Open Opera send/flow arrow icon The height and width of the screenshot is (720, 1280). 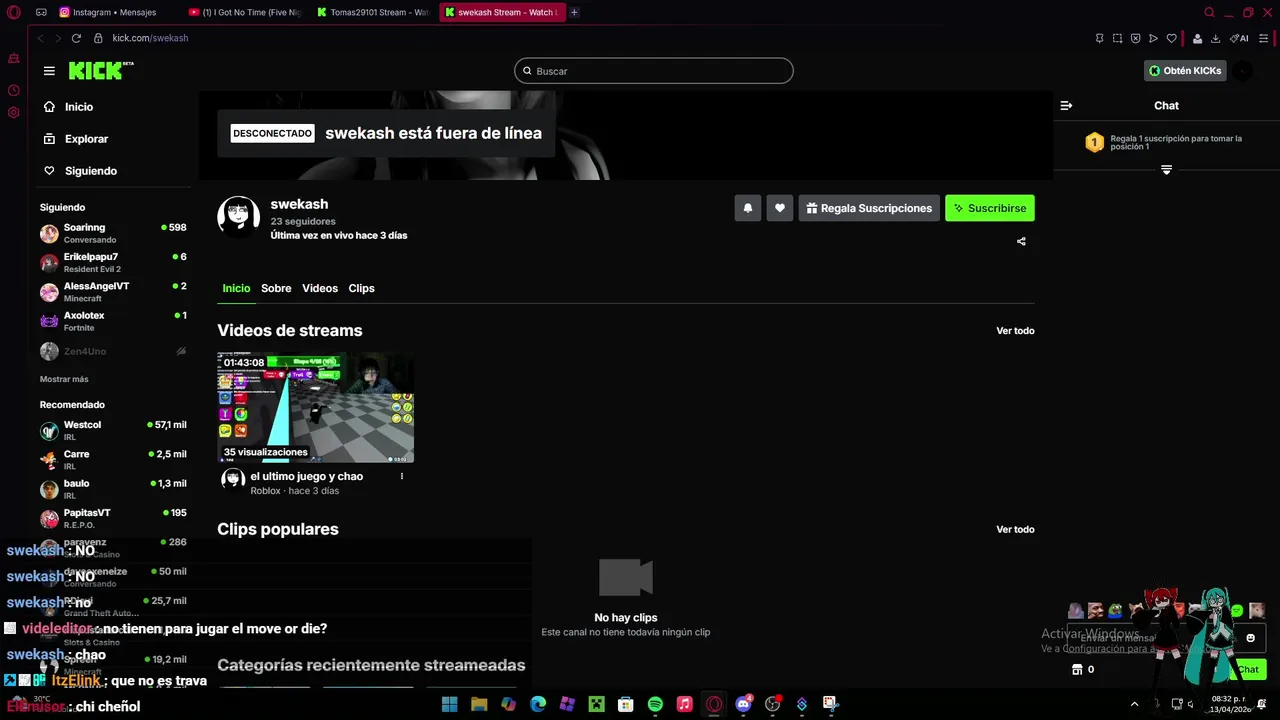[x=1153, y=38]
